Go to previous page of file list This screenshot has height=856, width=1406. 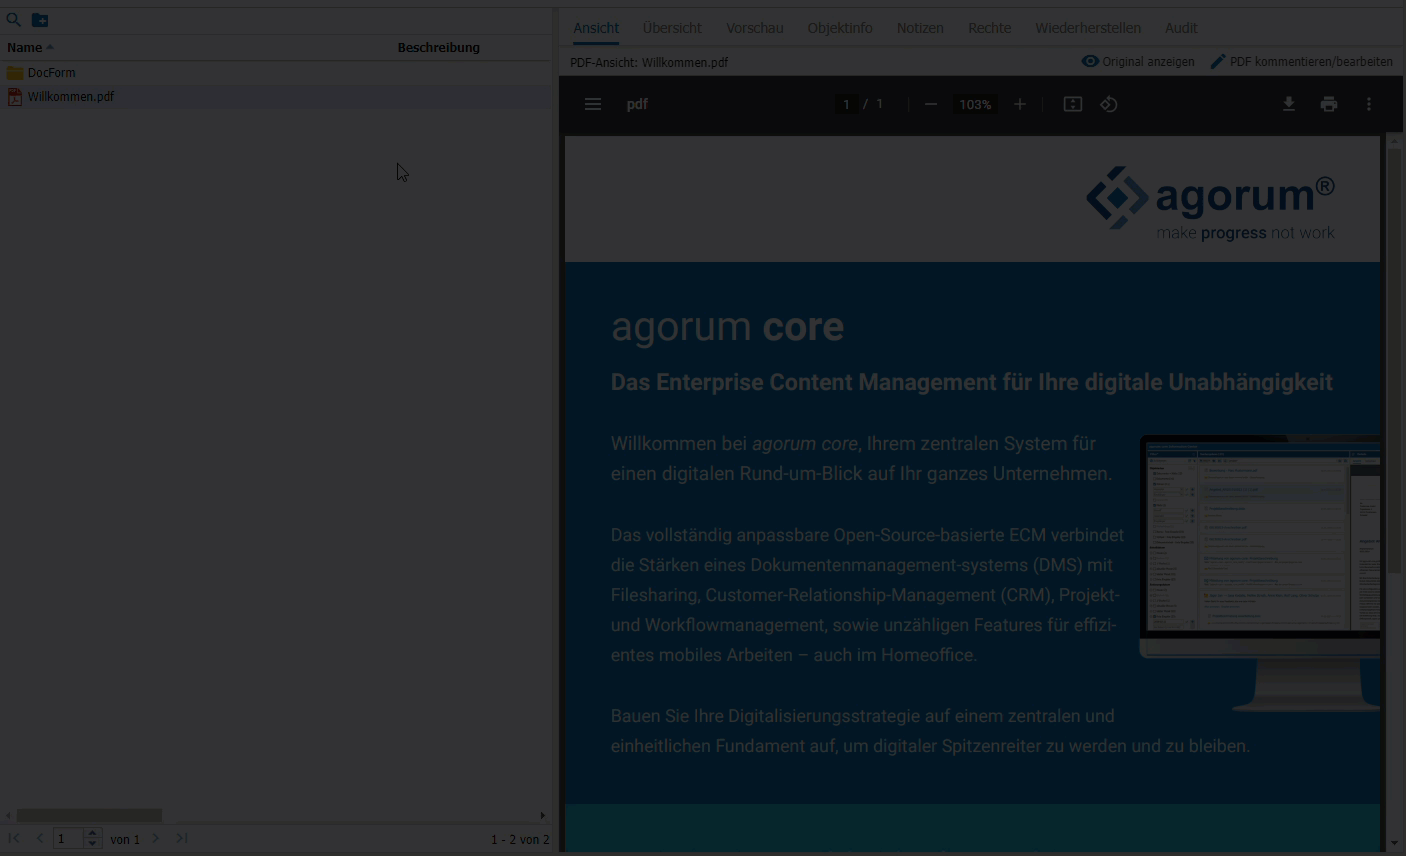[x=40, y=838]
